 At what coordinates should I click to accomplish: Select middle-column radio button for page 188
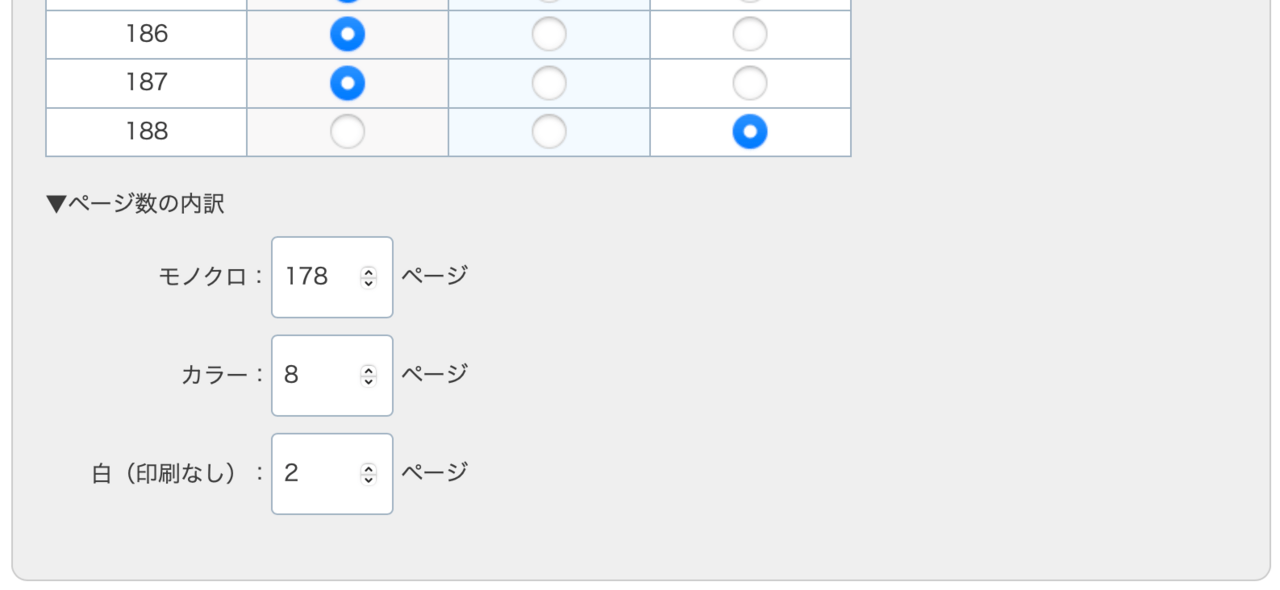tap(549, 132)
